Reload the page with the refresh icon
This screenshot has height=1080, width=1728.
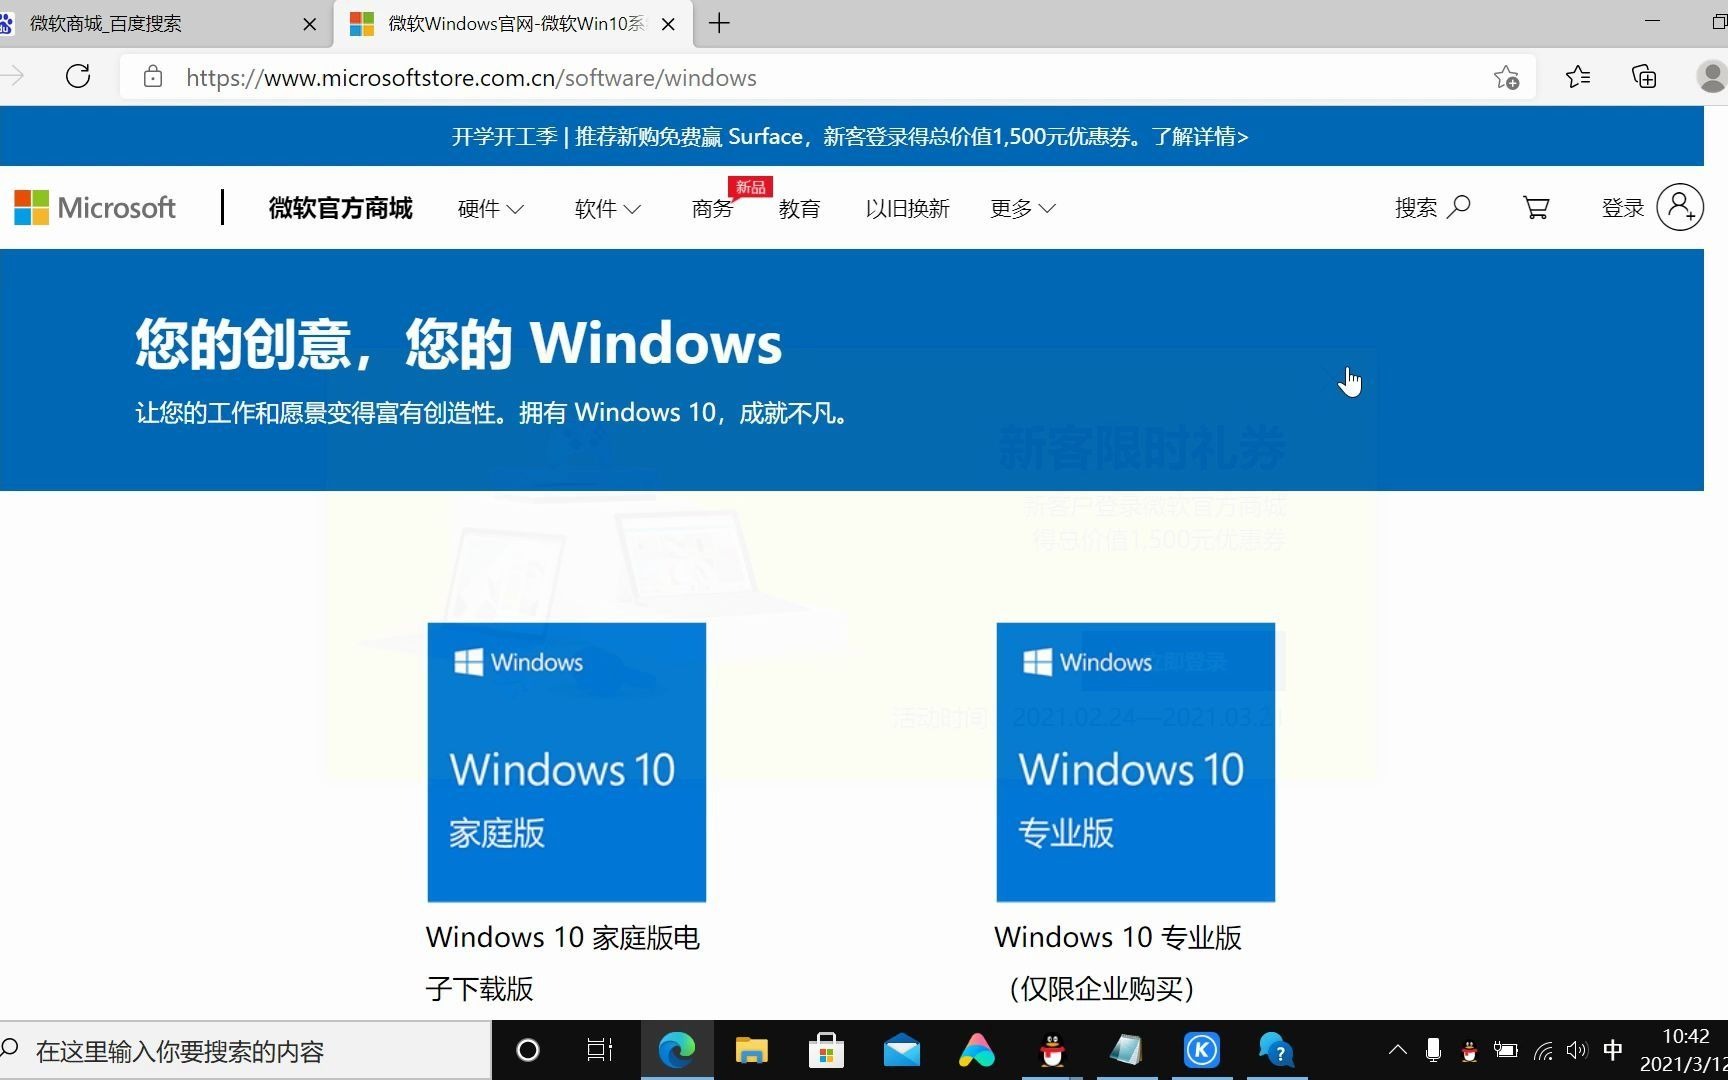[78, 77]
